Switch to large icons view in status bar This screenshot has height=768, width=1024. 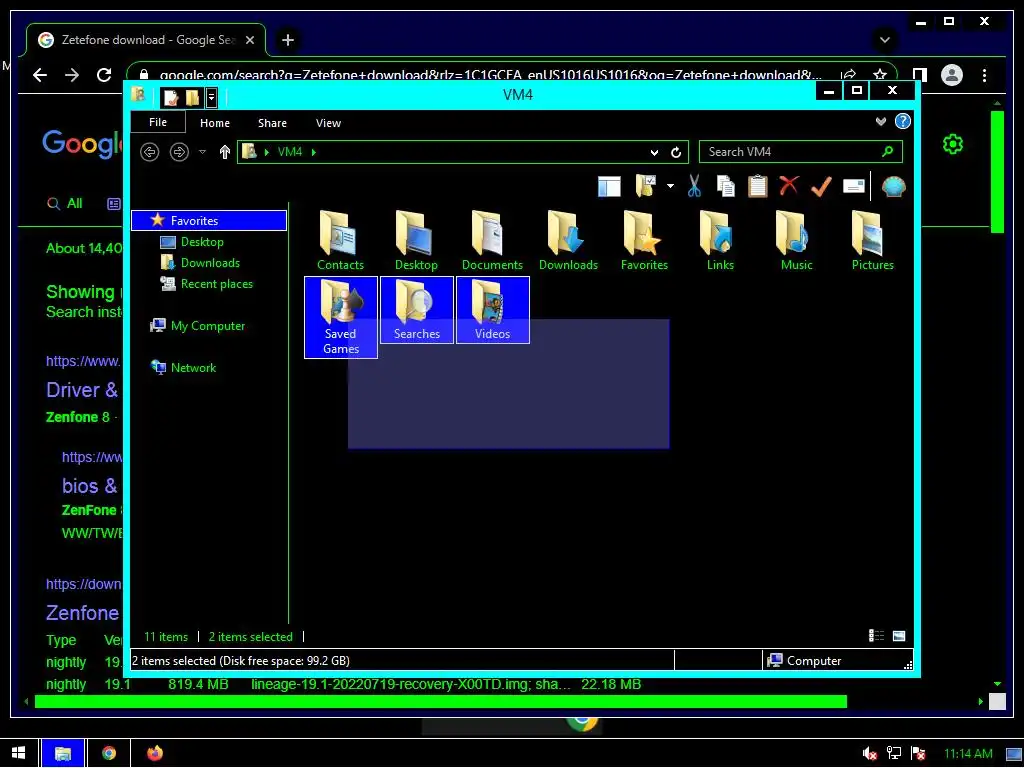click(x=899, y=636)
